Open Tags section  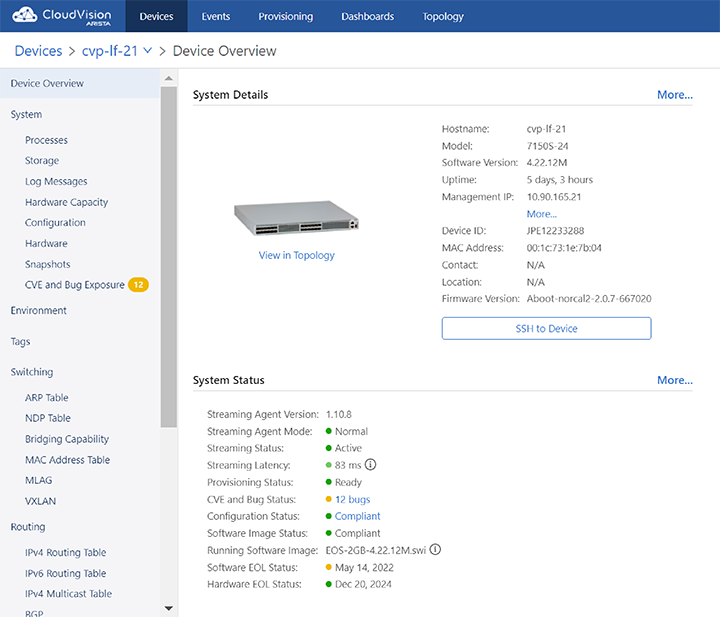click(20, 342)
